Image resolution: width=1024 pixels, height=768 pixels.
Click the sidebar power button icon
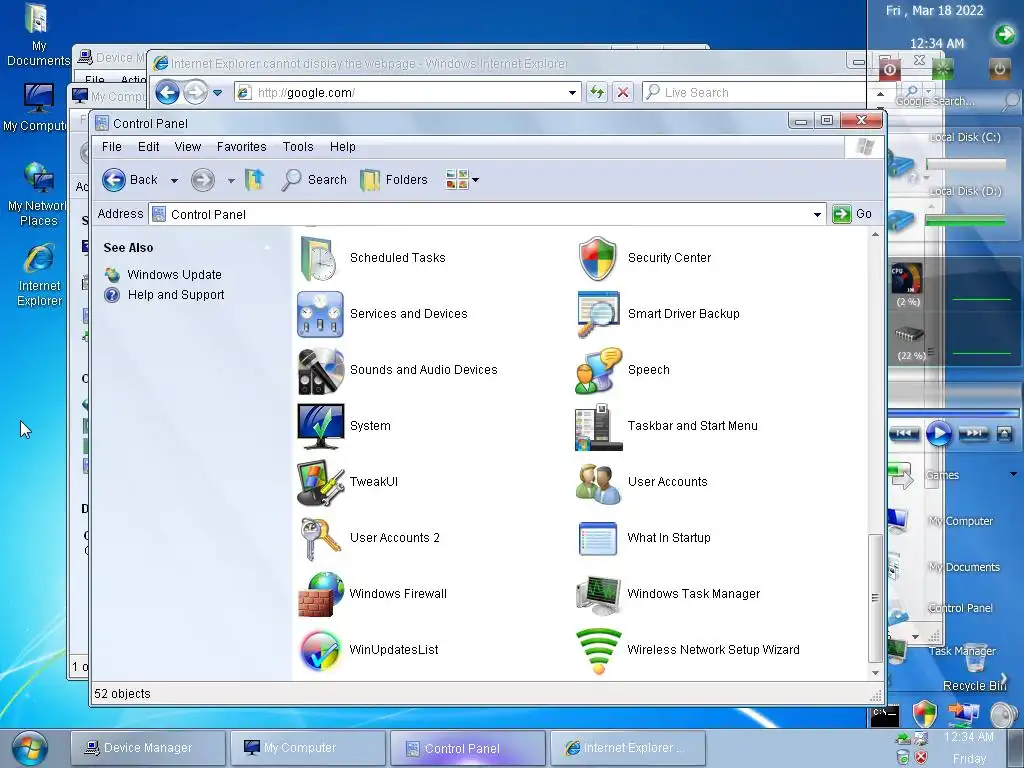pyautogui.click(x=999, y=68)
